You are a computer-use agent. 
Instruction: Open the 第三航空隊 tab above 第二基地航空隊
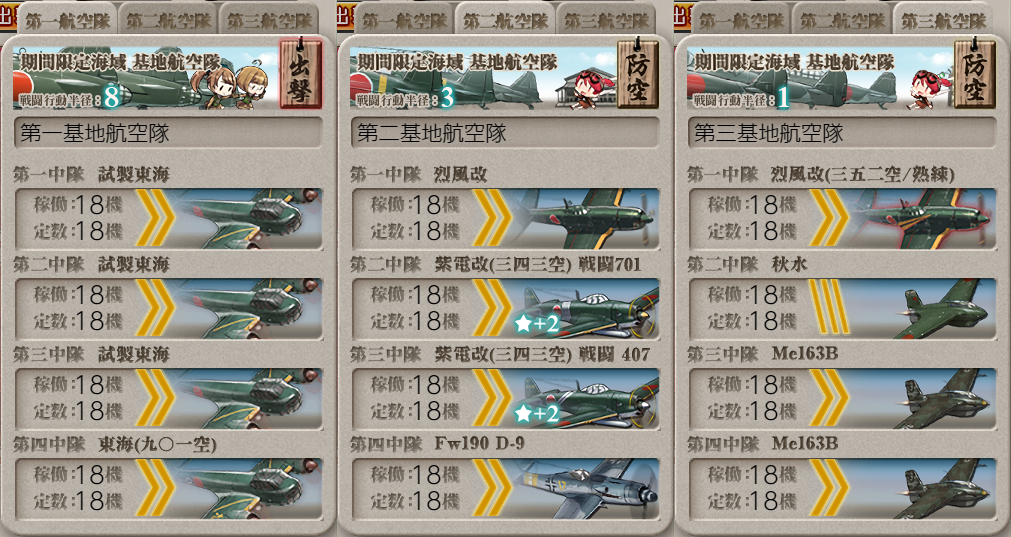click(606, 19)
